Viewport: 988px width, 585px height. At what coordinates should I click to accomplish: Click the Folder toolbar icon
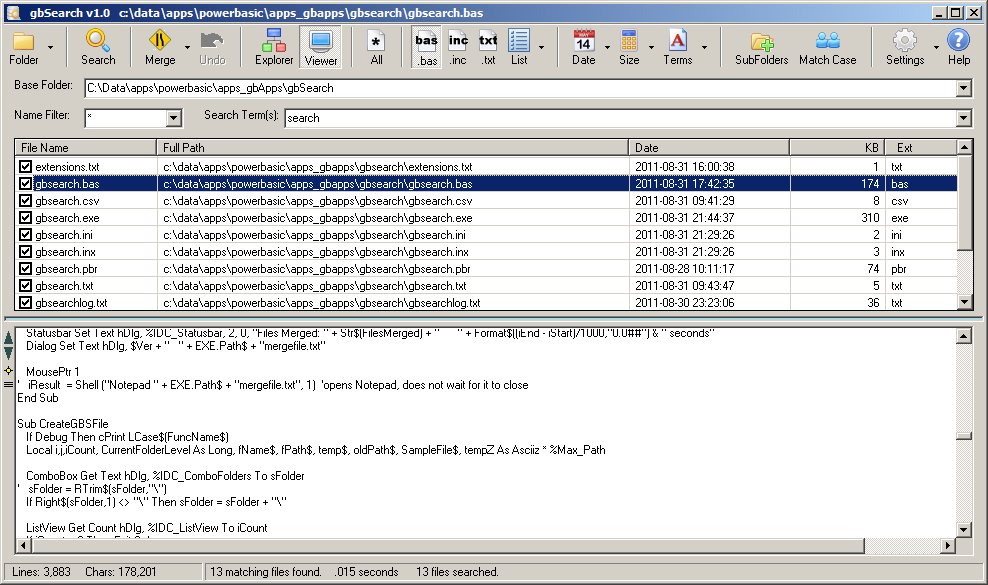(23, 41)
